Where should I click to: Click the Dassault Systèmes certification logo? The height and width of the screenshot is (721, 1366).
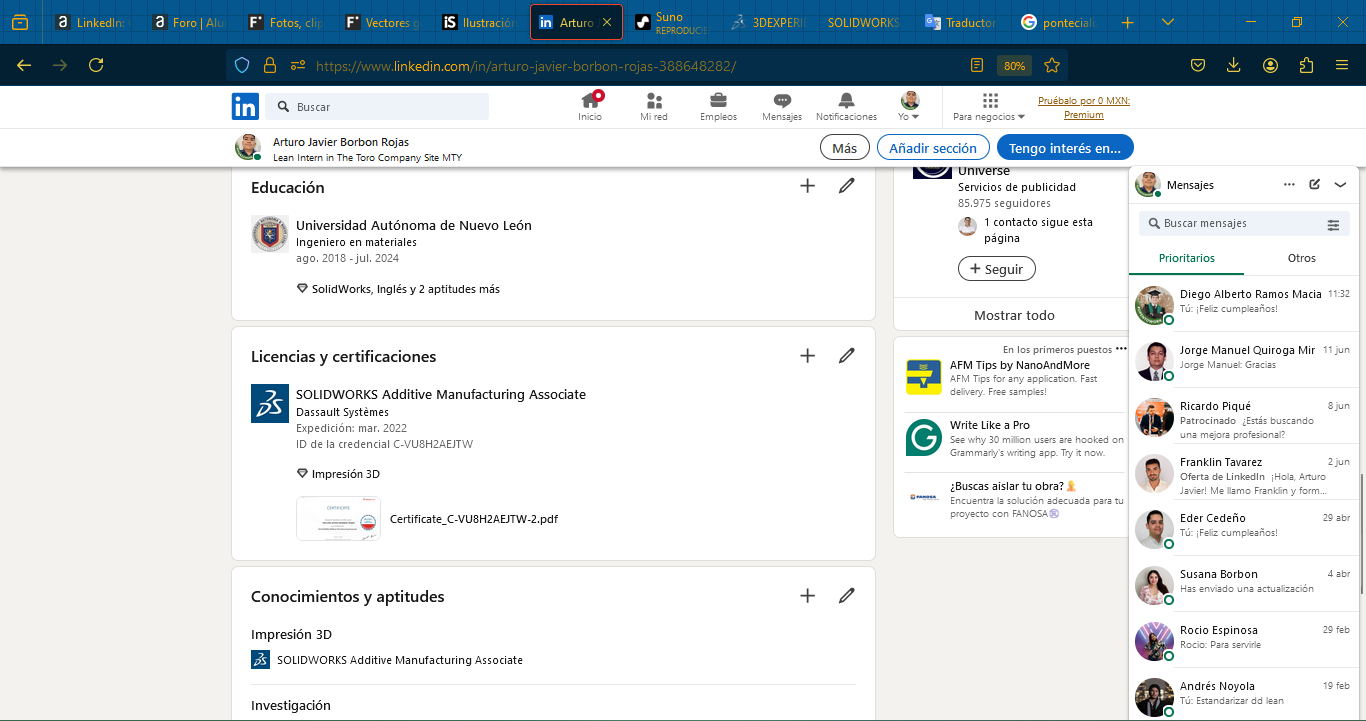pos(270,403)
